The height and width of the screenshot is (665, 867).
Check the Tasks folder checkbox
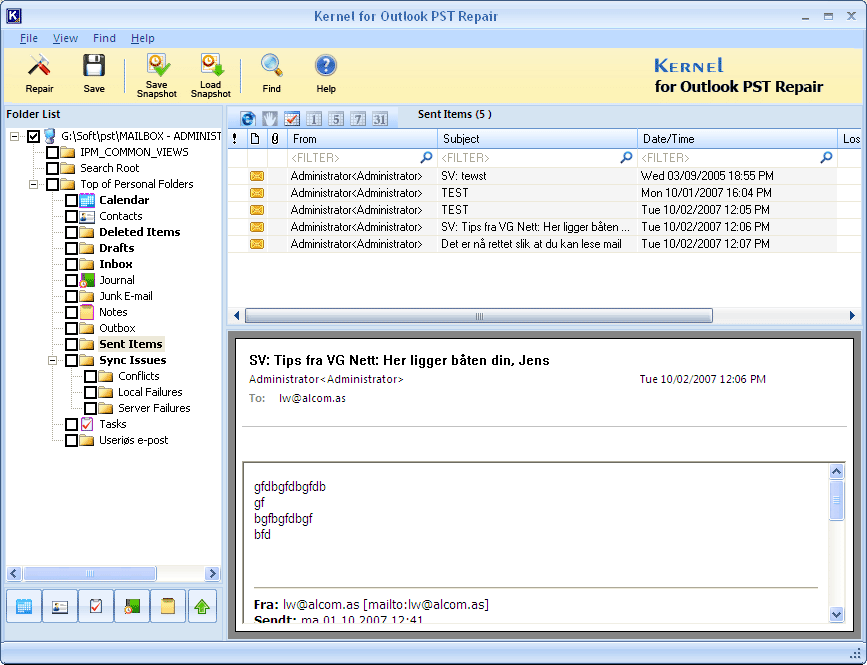(x=71, y=425)
